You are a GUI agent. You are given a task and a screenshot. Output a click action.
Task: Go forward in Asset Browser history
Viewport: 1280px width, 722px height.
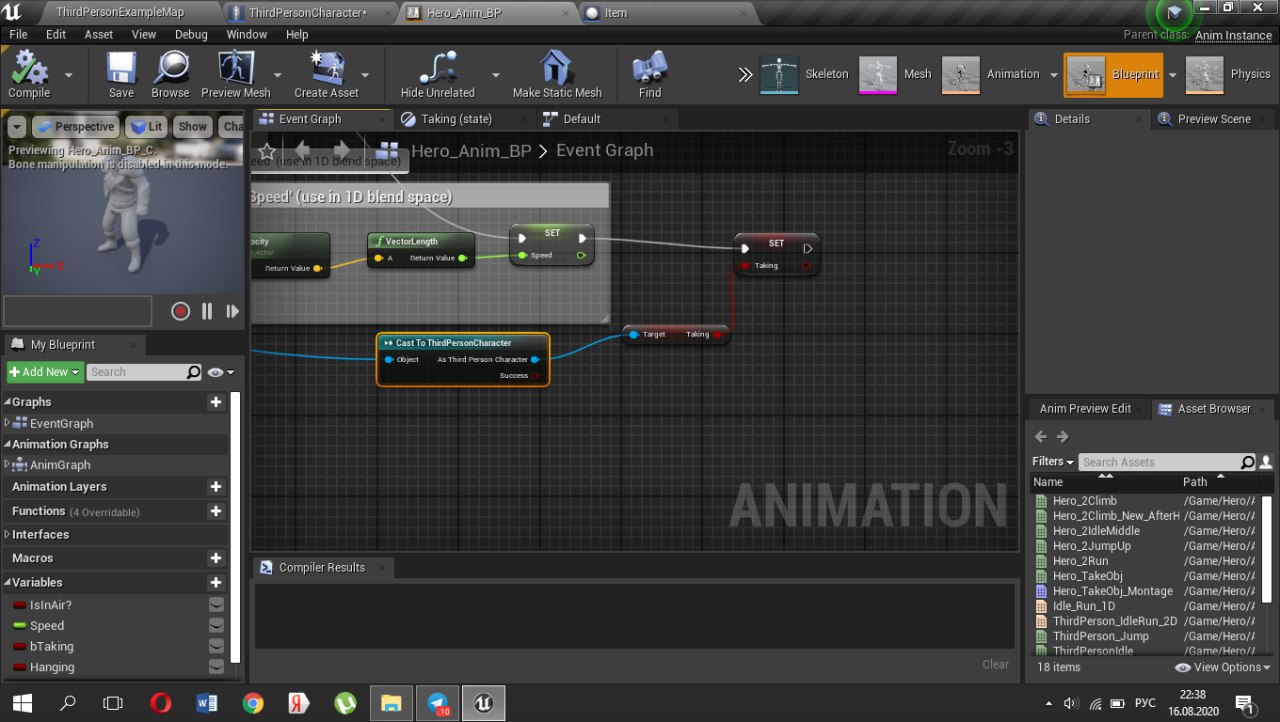[x=1063, y=437]
